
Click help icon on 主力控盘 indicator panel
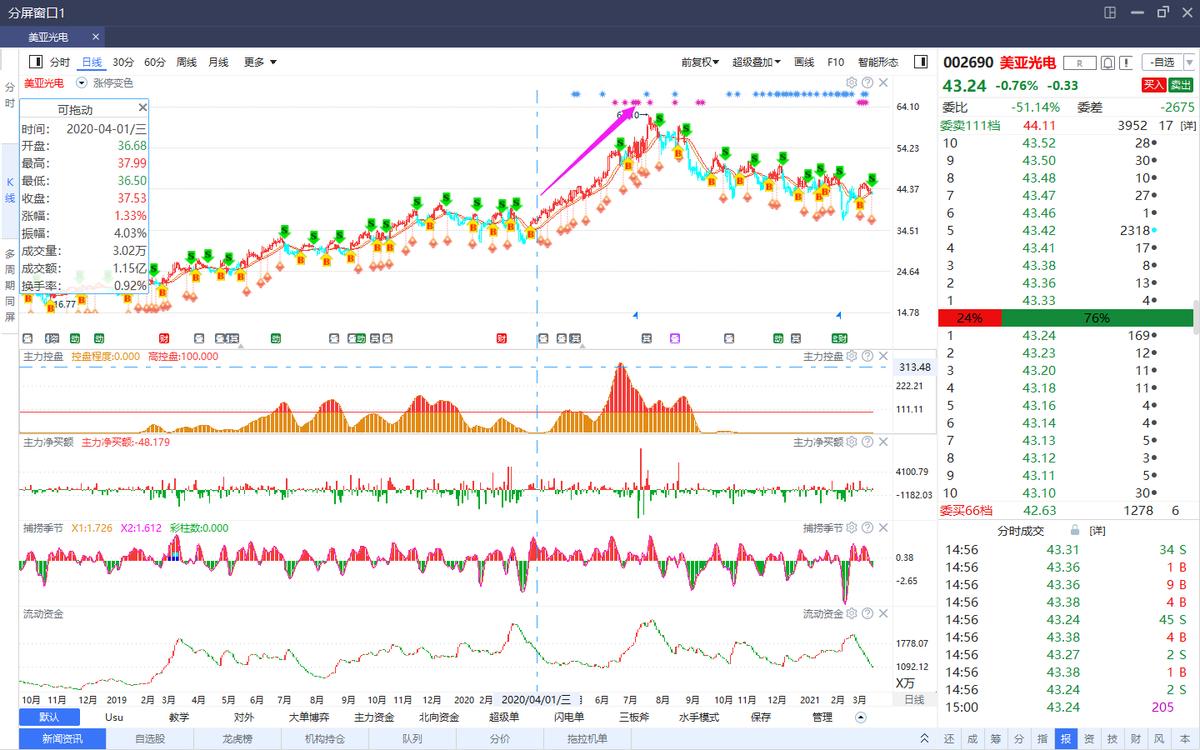(x=867, y=356)
